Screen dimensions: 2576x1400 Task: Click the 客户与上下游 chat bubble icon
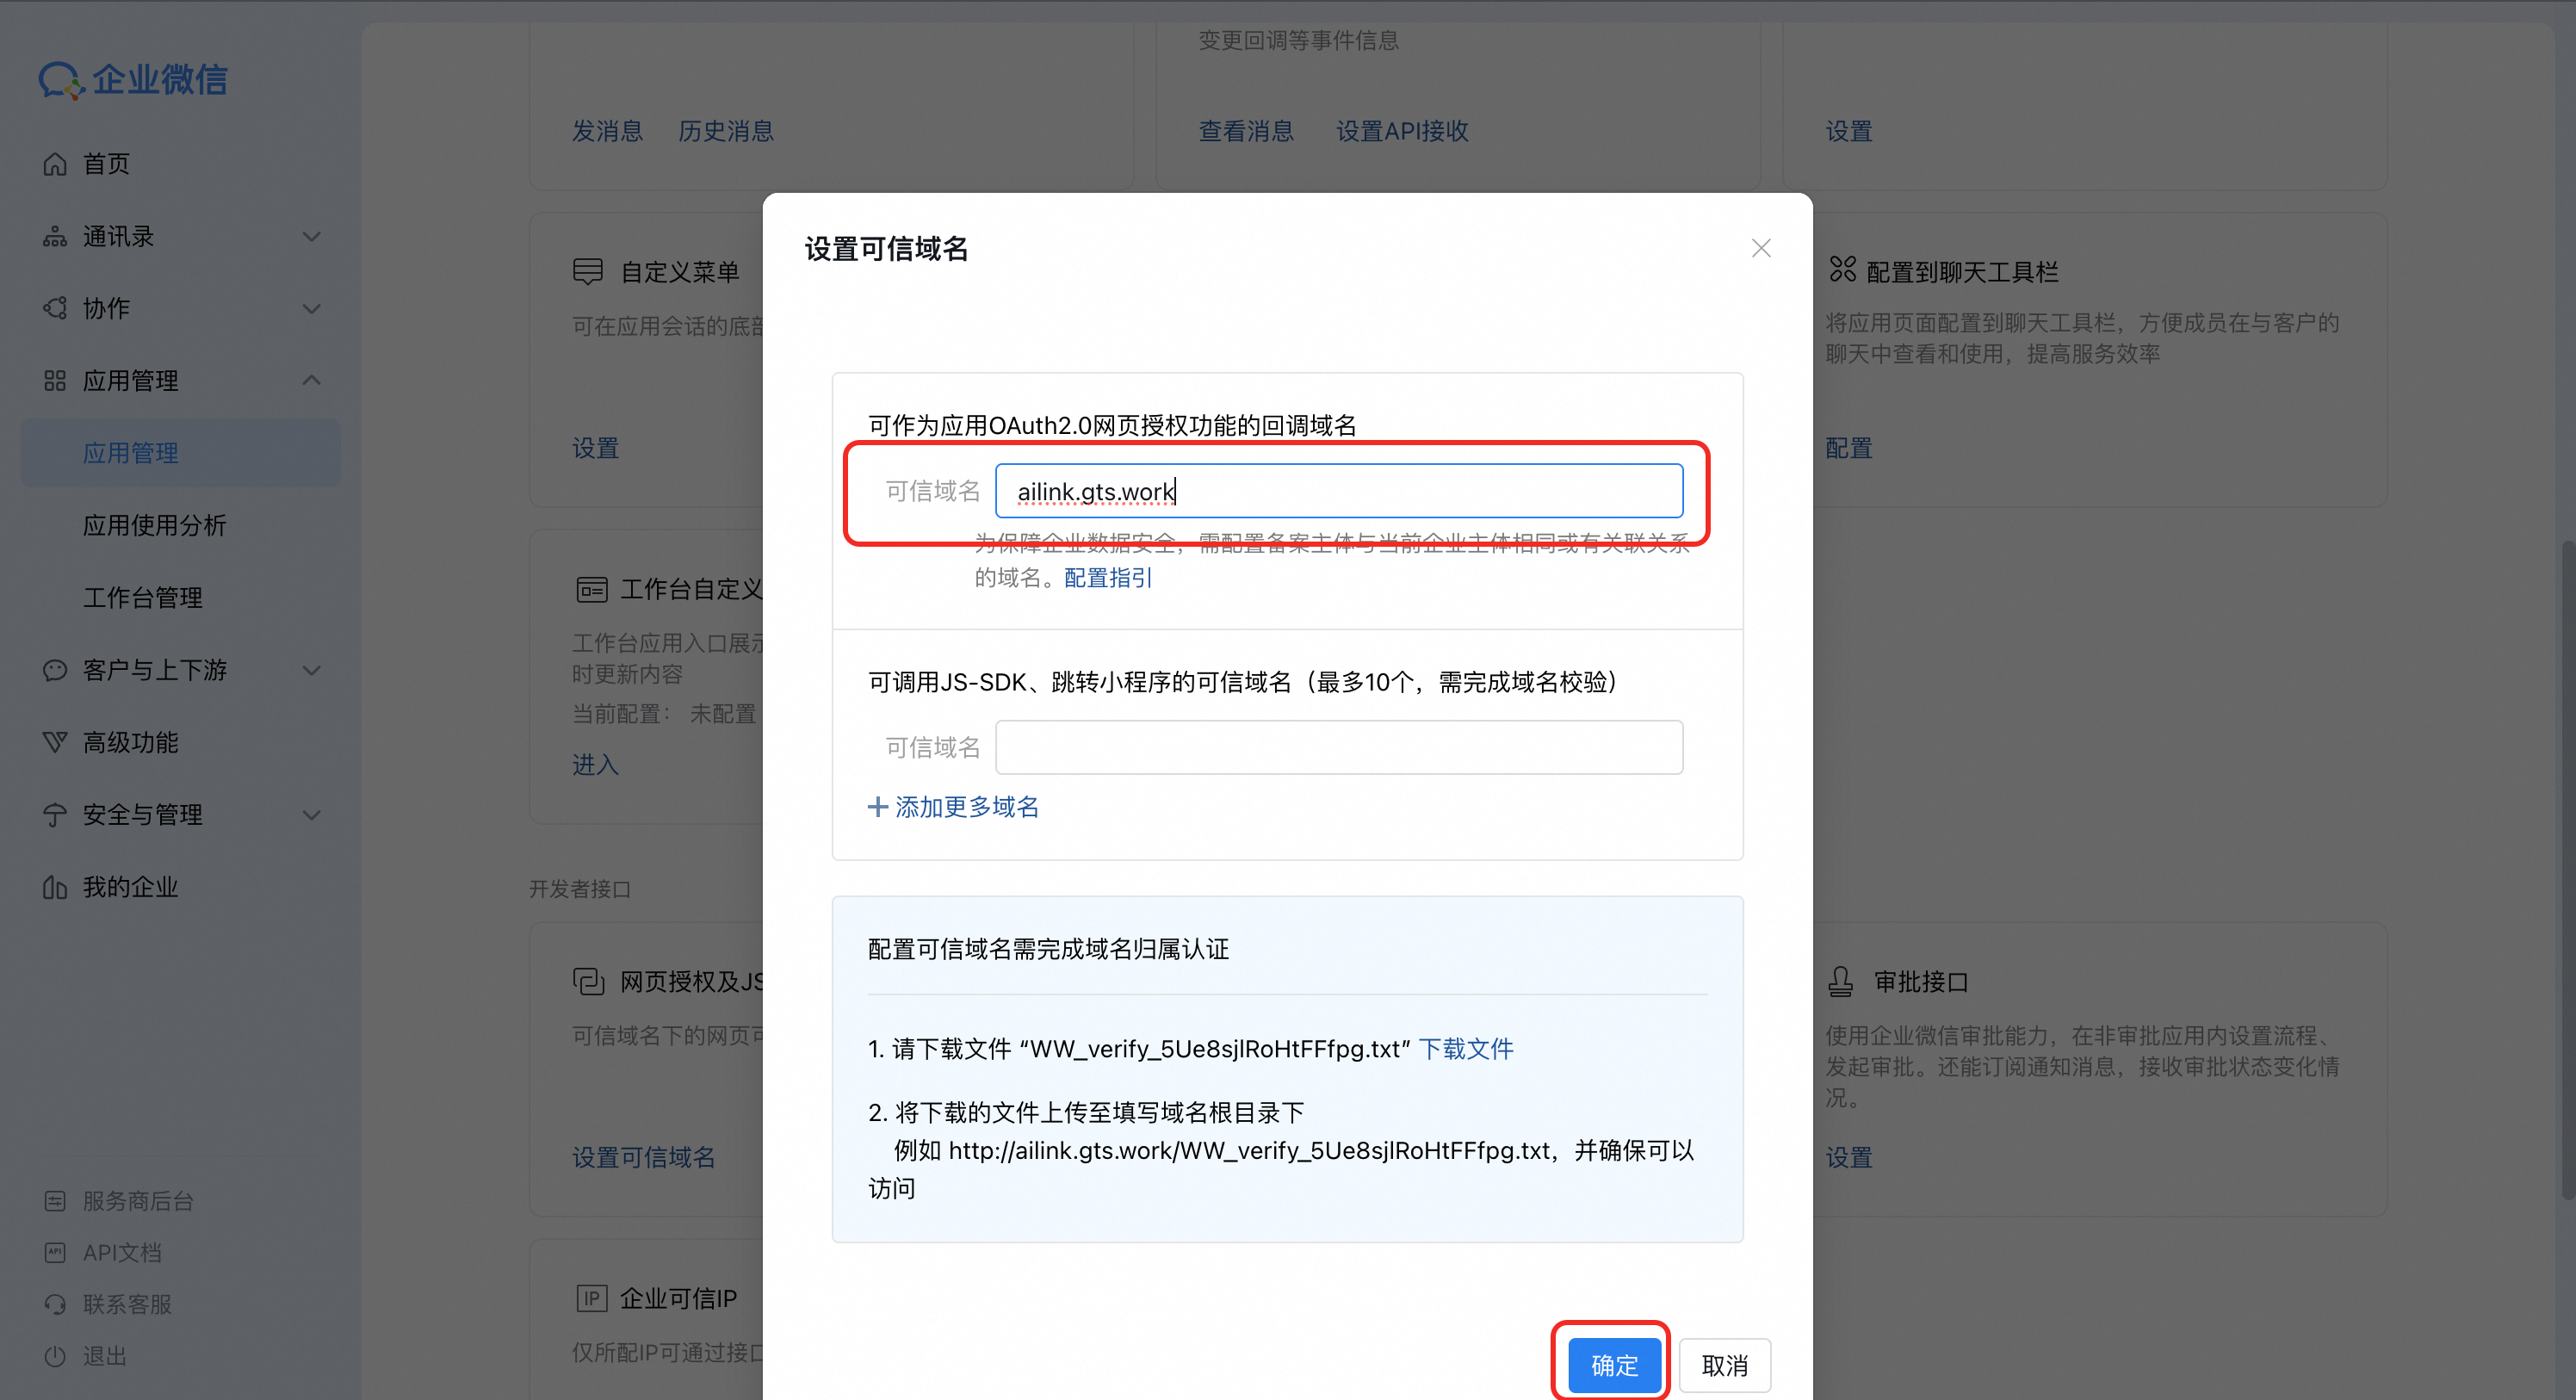(55, 670)
